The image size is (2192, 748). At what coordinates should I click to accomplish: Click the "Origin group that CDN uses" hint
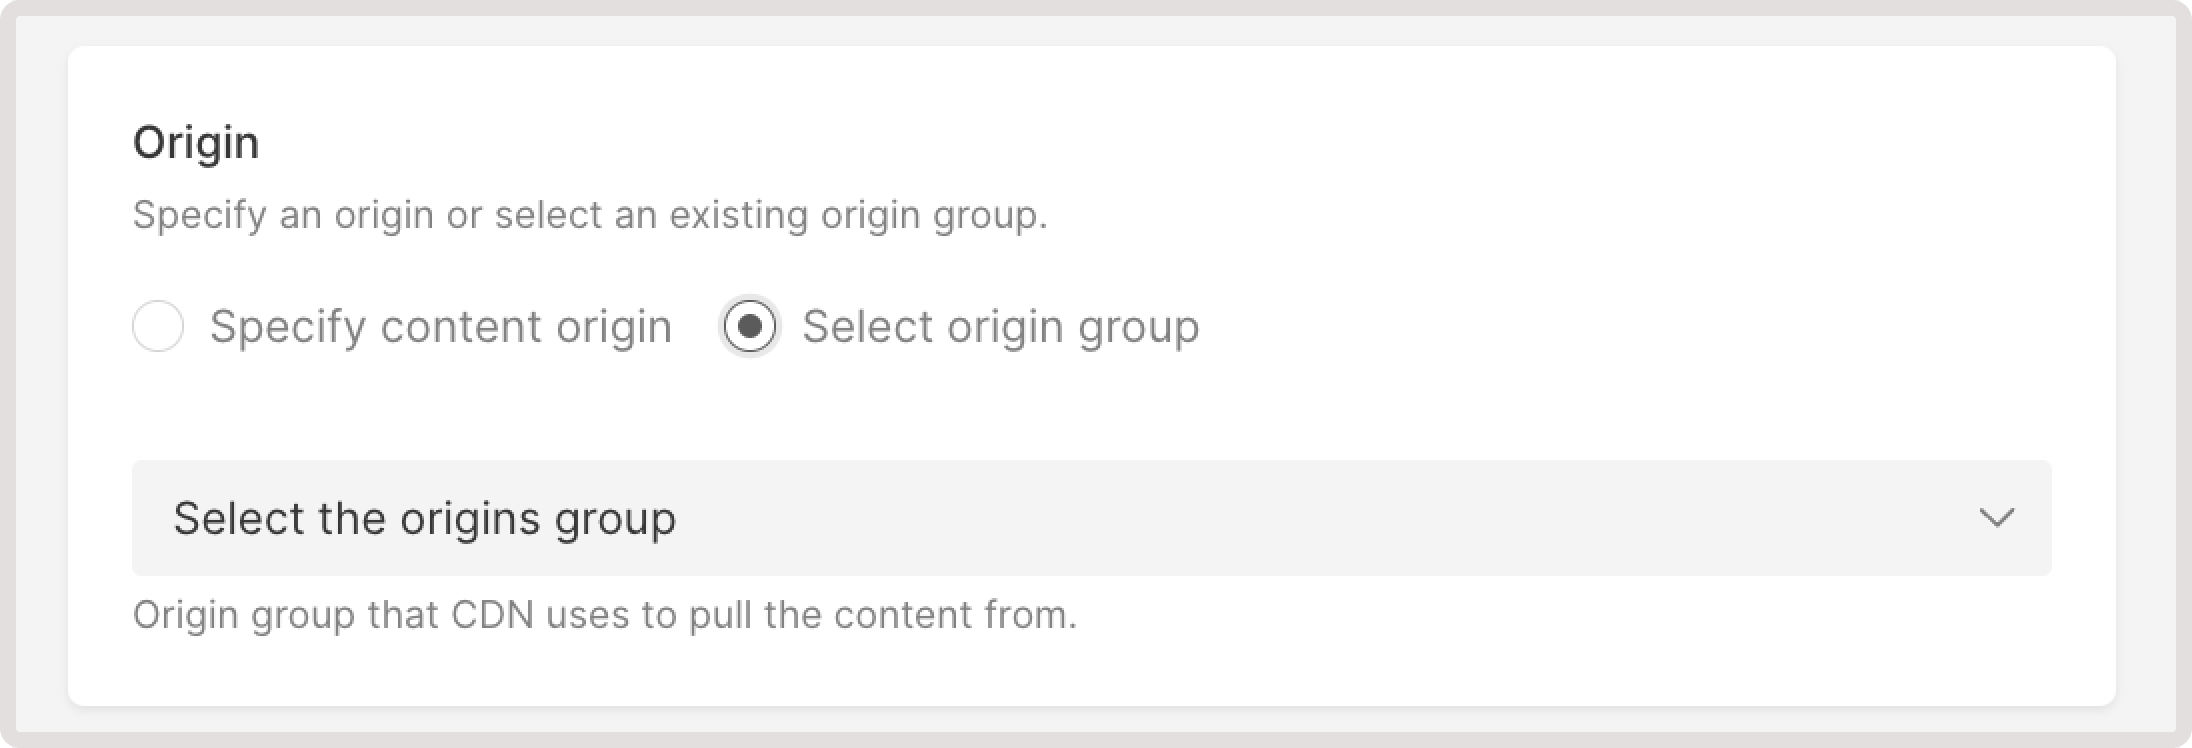point(604,615)
